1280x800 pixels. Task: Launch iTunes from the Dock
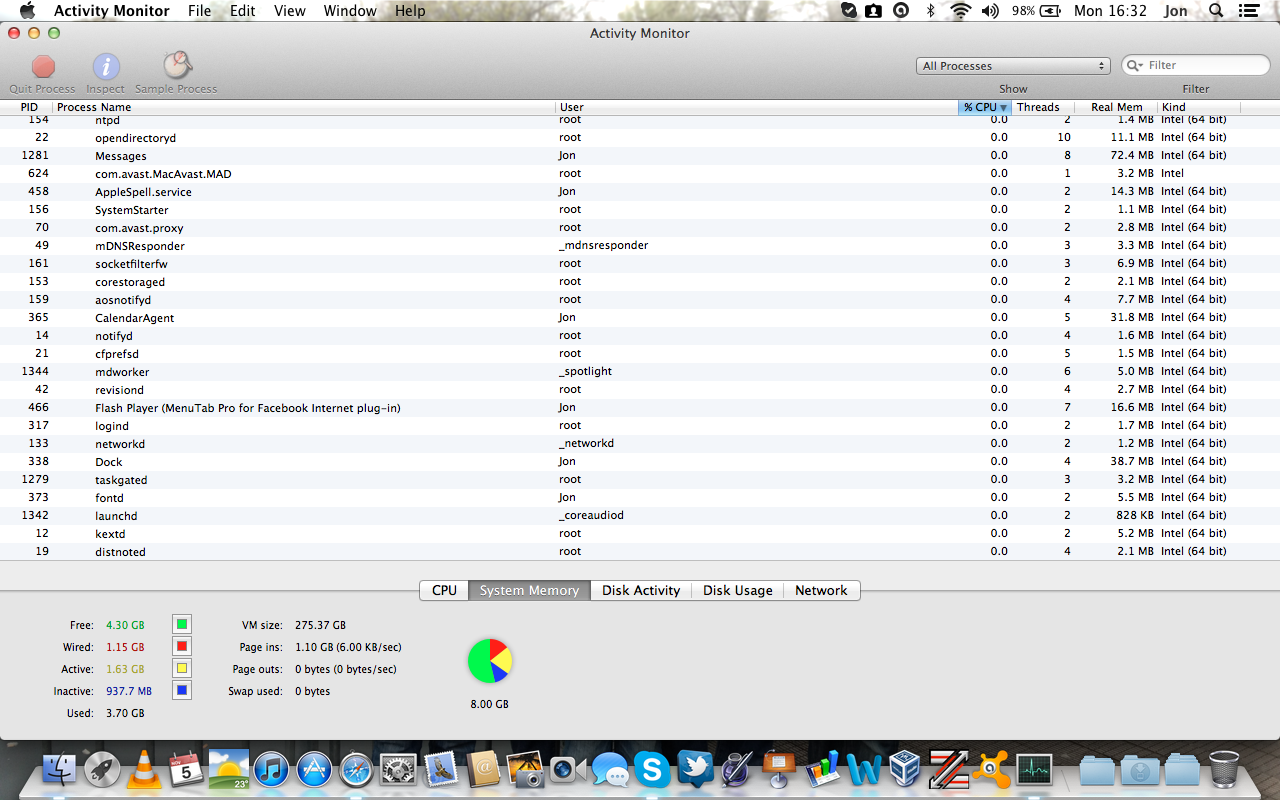click(x=271, y=769)
